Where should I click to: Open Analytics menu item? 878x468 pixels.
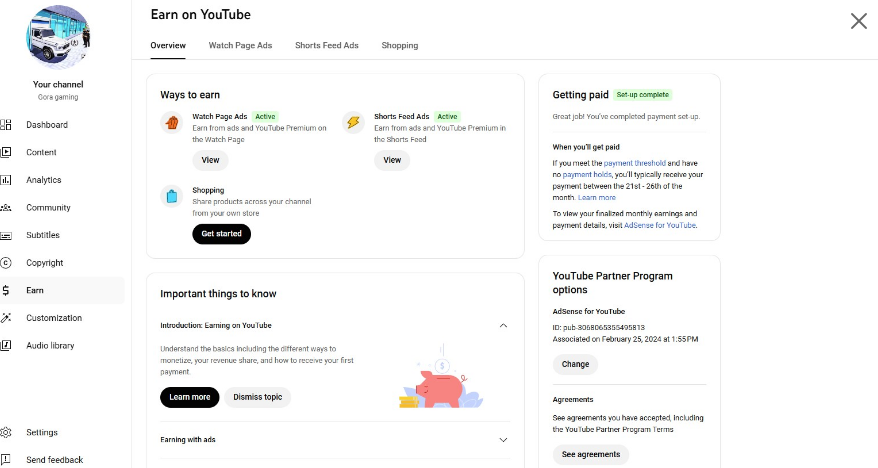point(44,180)
